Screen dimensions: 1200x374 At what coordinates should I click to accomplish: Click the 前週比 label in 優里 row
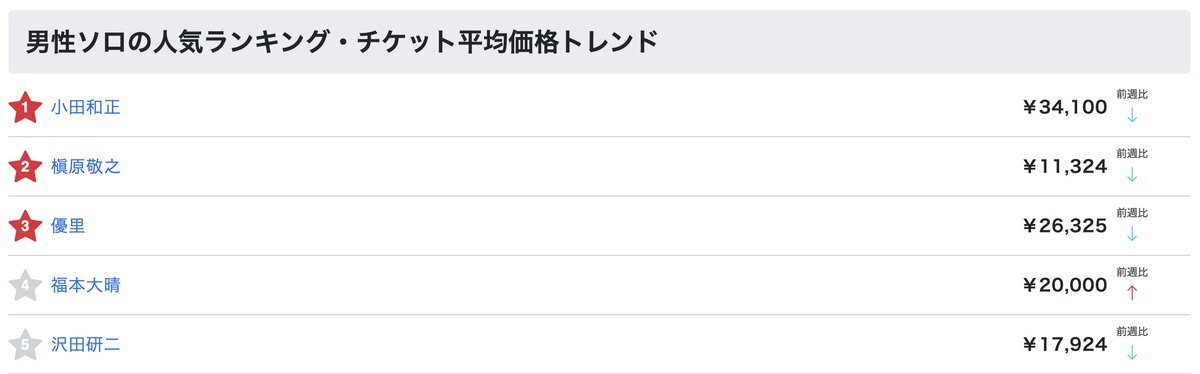1132,213
